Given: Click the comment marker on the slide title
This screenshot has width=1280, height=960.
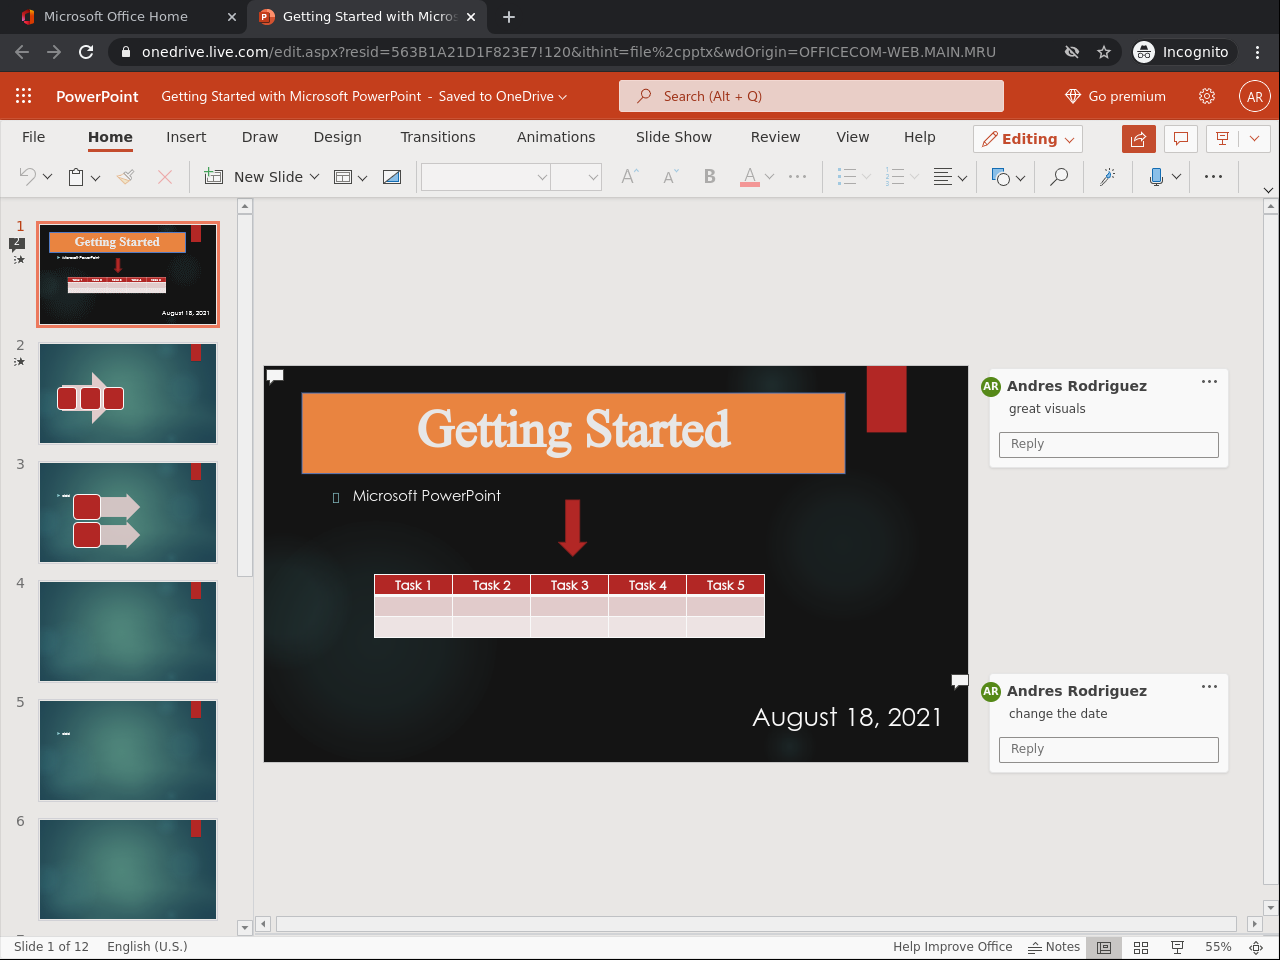Looking at the screenshot, I should [275, 376].
